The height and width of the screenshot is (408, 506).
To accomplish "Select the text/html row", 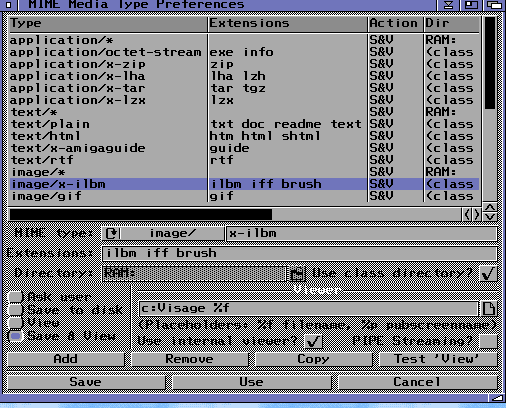I will pyautogui.click(x=244, y=136).
